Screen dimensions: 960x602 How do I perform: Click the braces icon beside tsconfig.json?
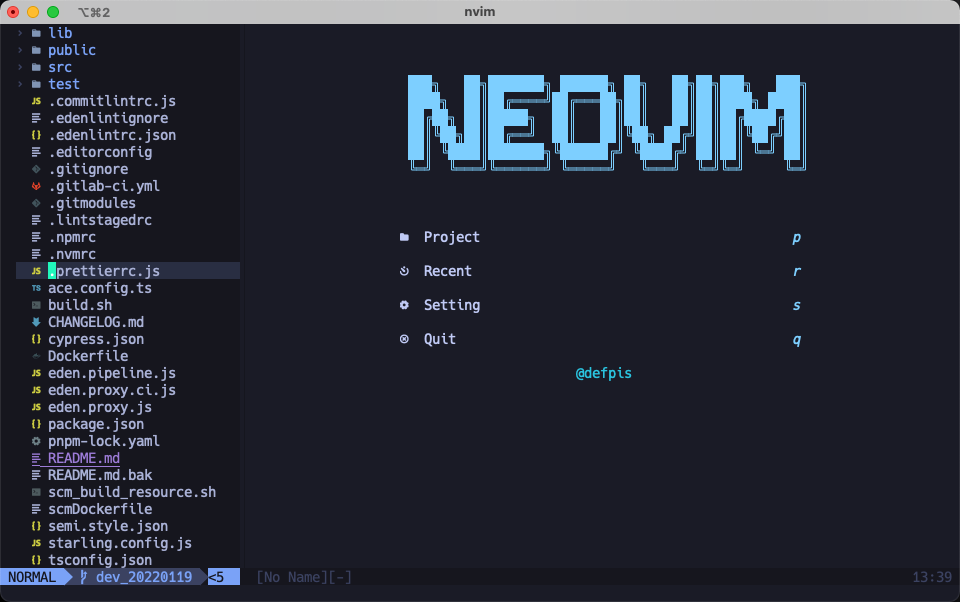pos(36,560)
